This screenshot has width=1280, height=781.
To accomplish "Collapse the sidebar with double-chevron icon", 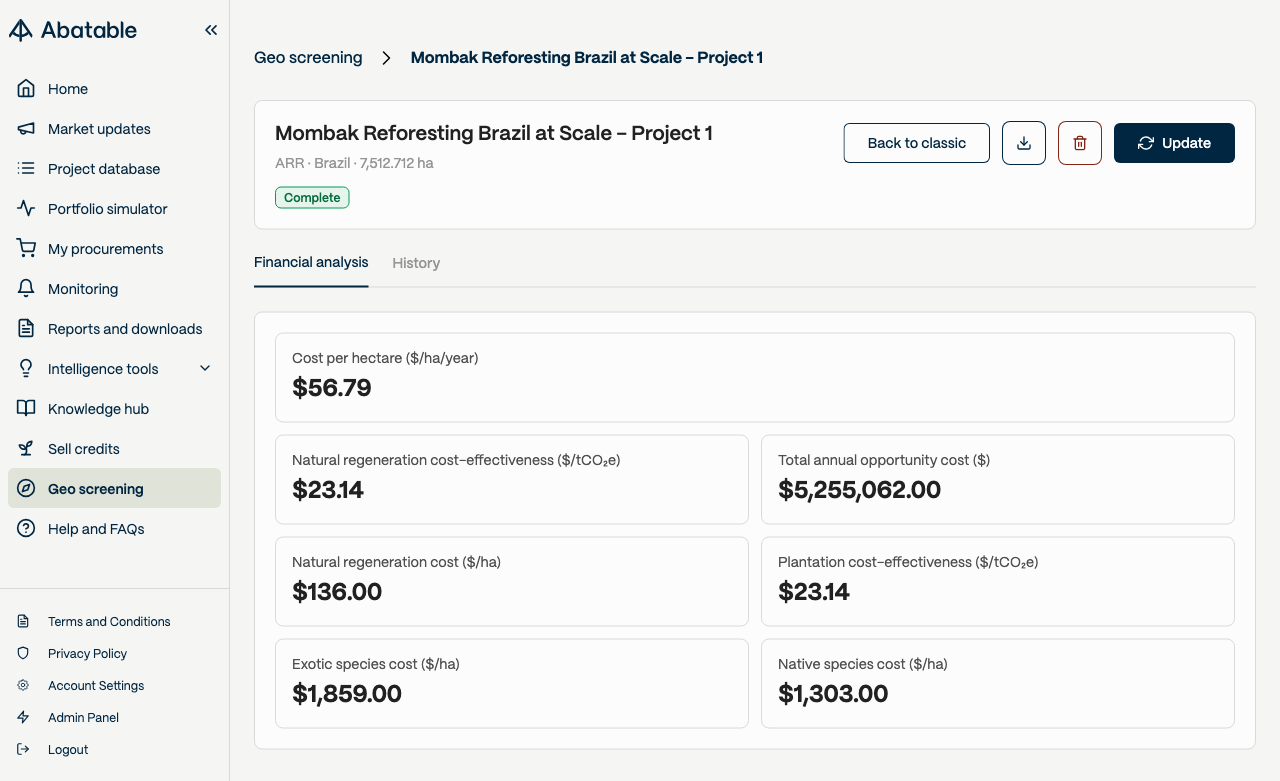I will 211,30.
